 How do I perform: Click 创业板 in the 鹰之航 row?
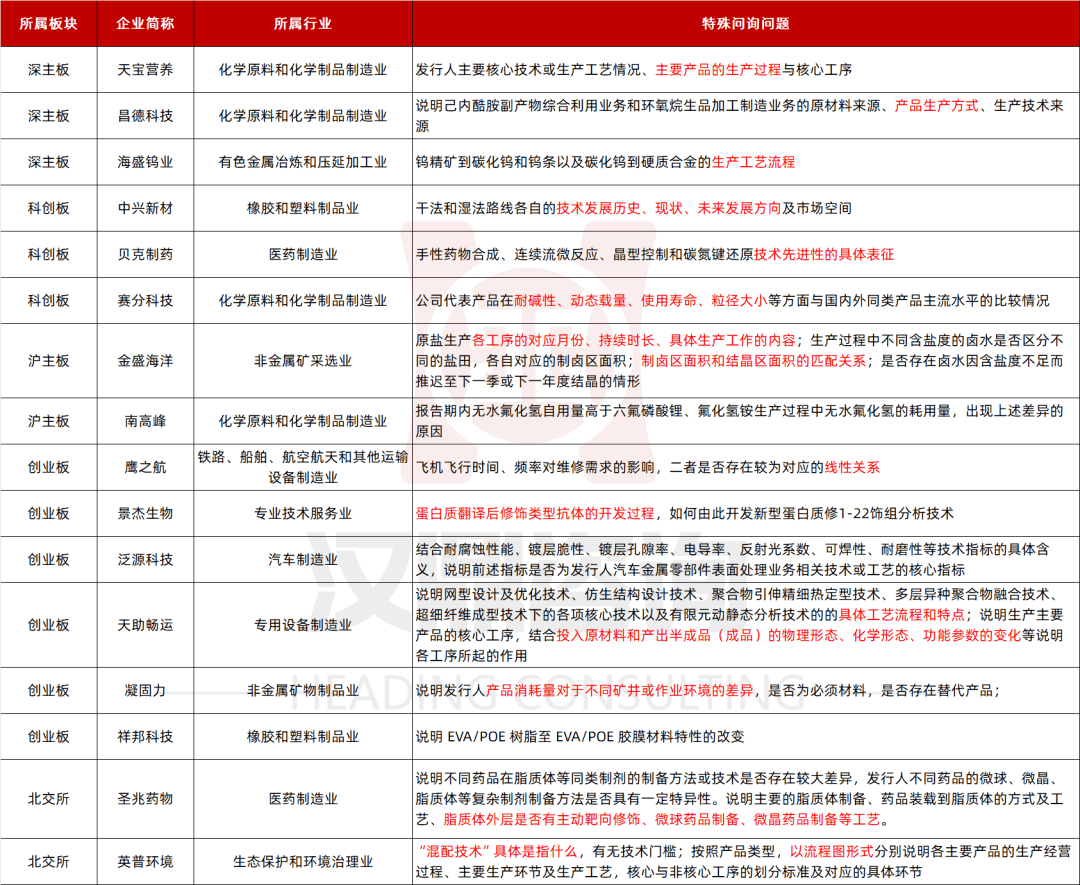pyautogui.click(x=48, y=467)
